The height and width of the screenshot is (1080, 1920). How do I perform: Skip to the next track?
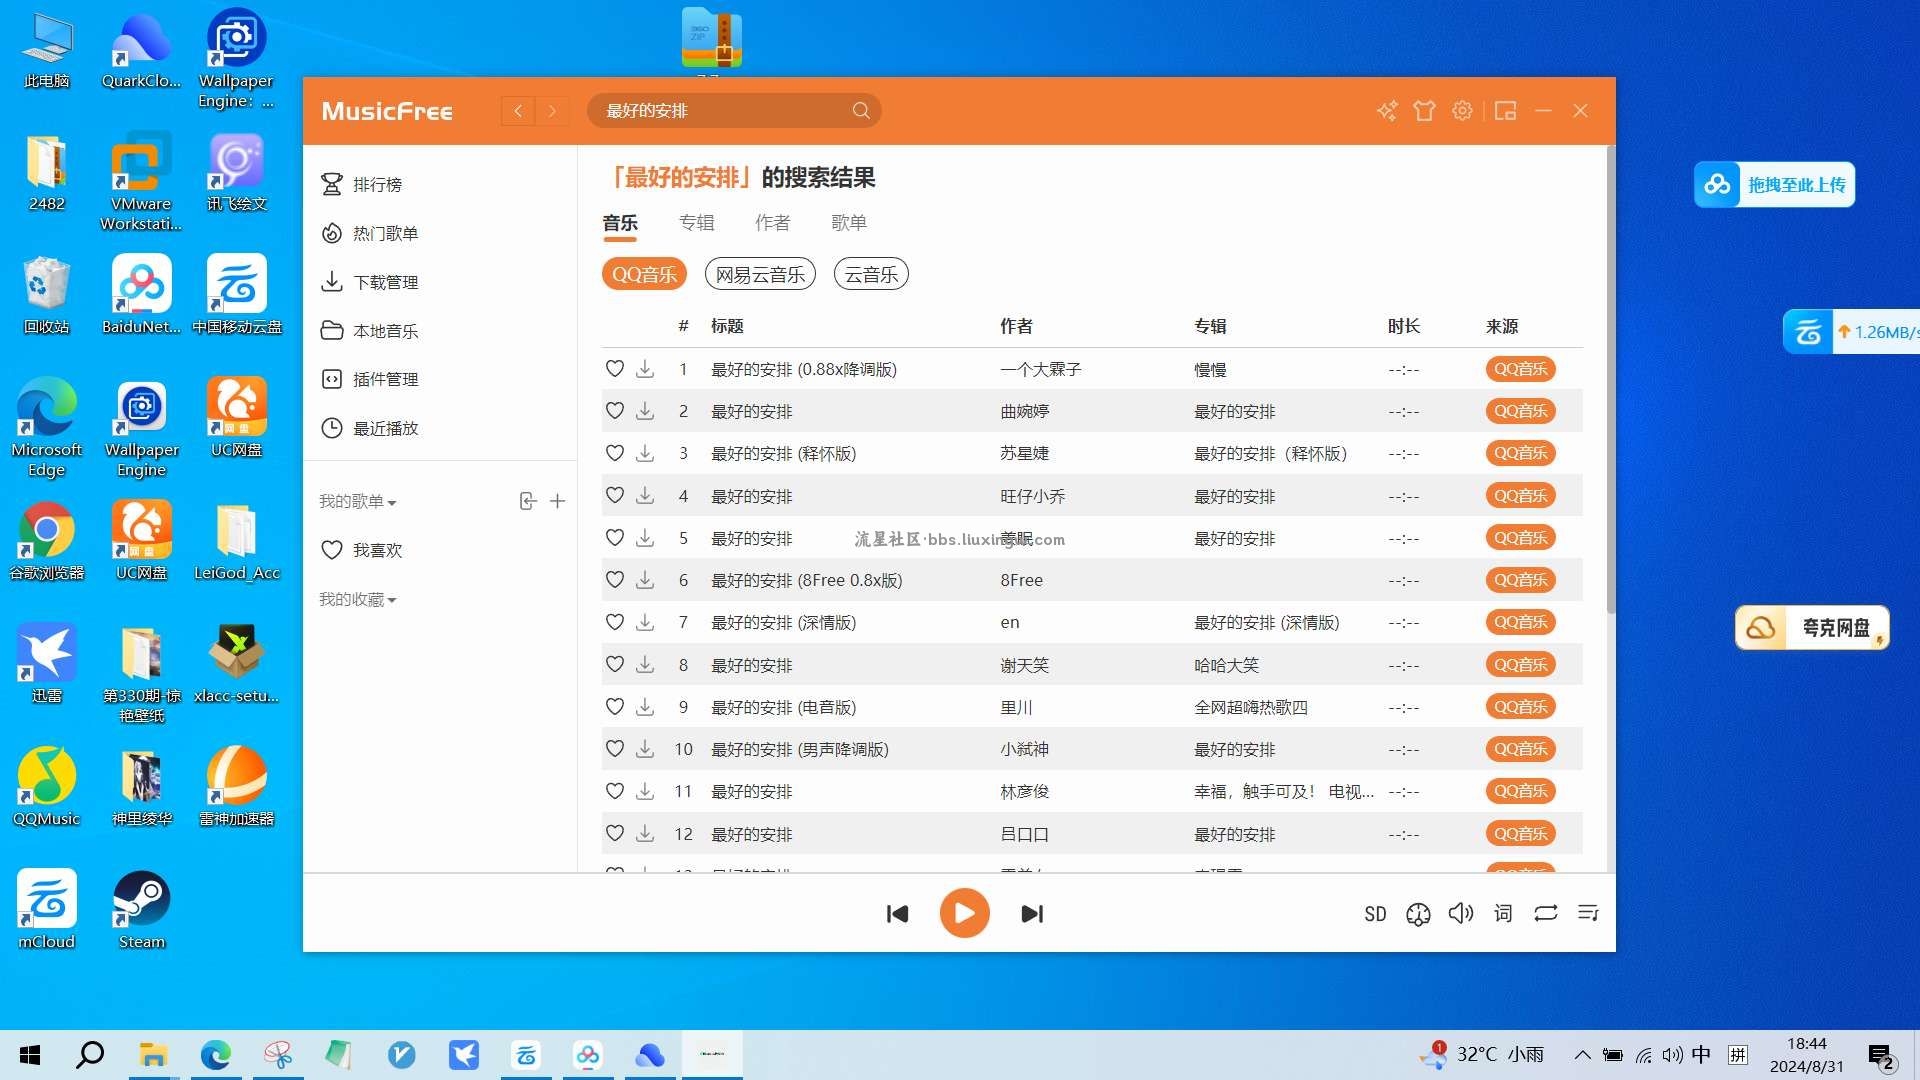1032,914
